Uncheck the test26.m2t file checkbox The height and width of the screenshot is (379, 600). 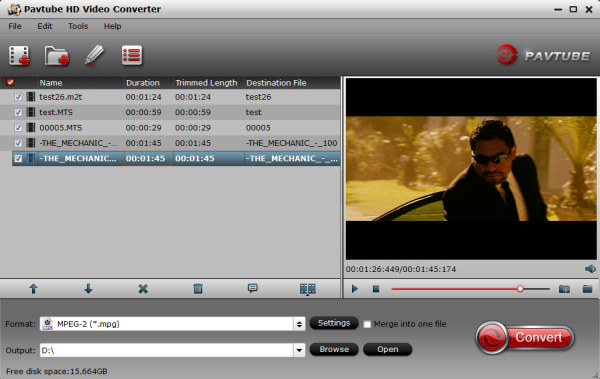click(18, 97)
